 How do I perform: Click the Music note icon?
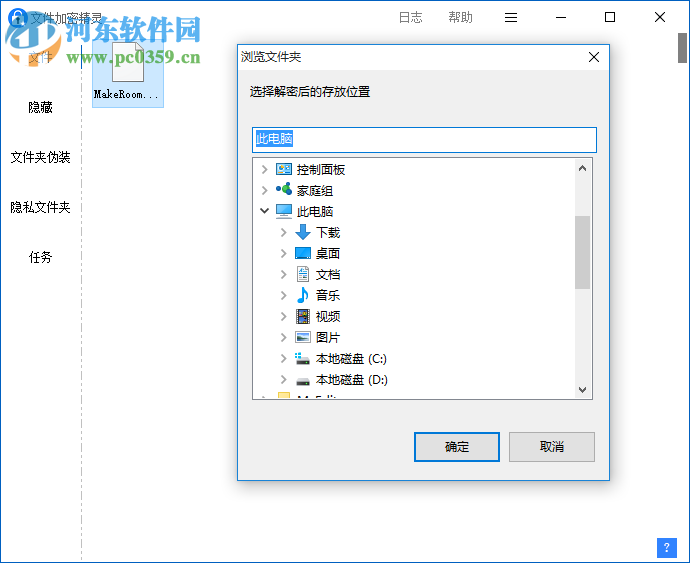pyautogui.click(x=303, y=295)
